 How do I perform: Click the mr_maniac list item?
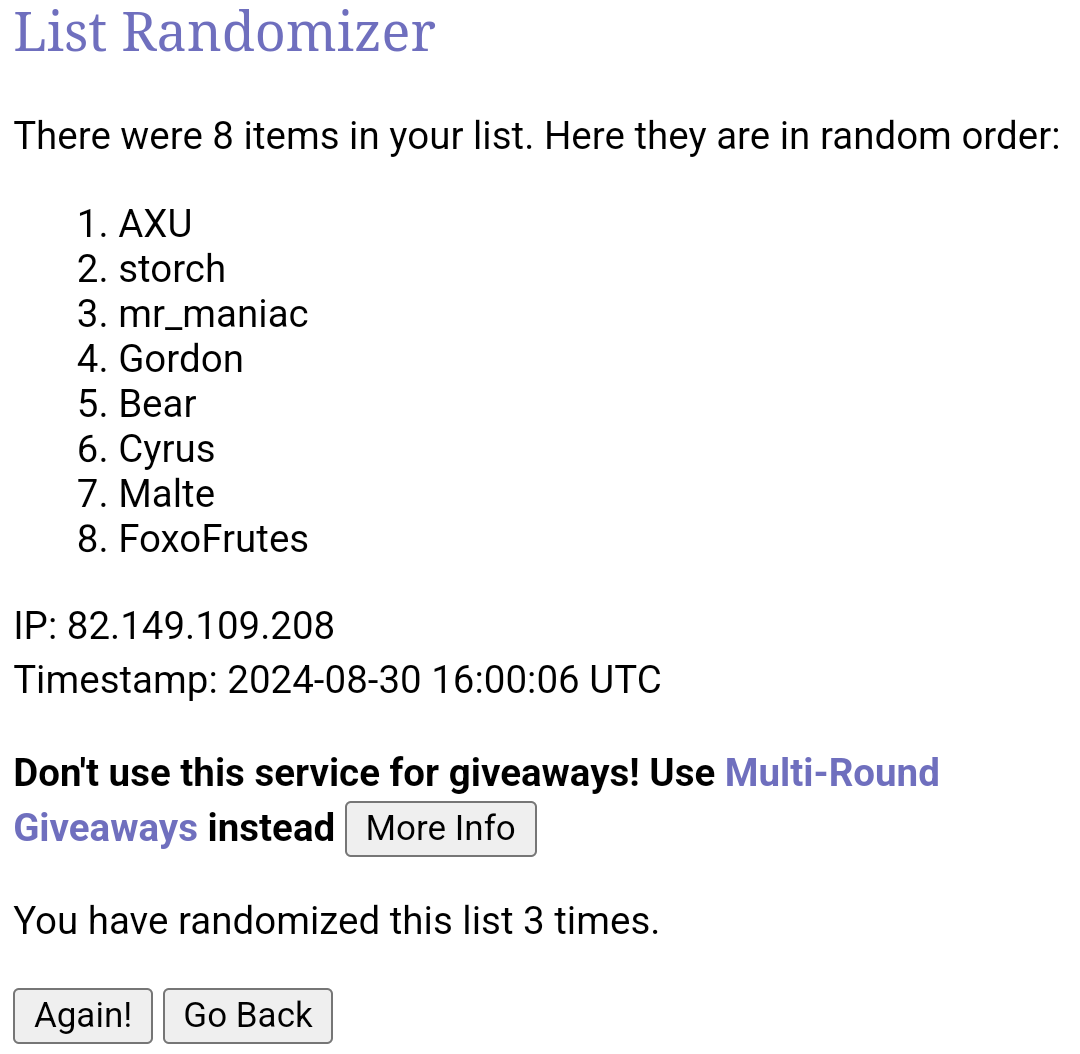pos(213,314)
